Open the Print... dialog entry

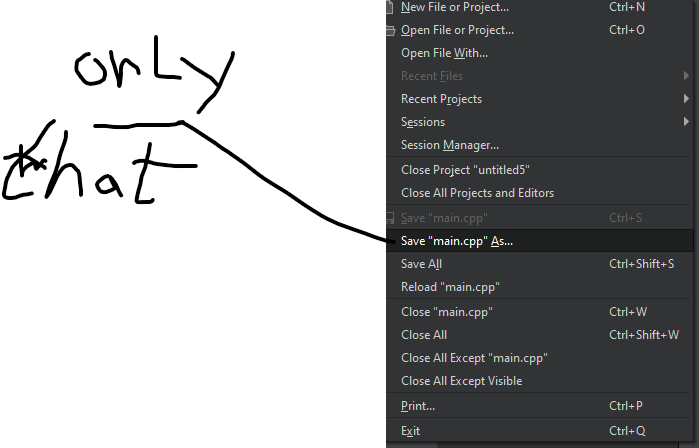[418, 406]
